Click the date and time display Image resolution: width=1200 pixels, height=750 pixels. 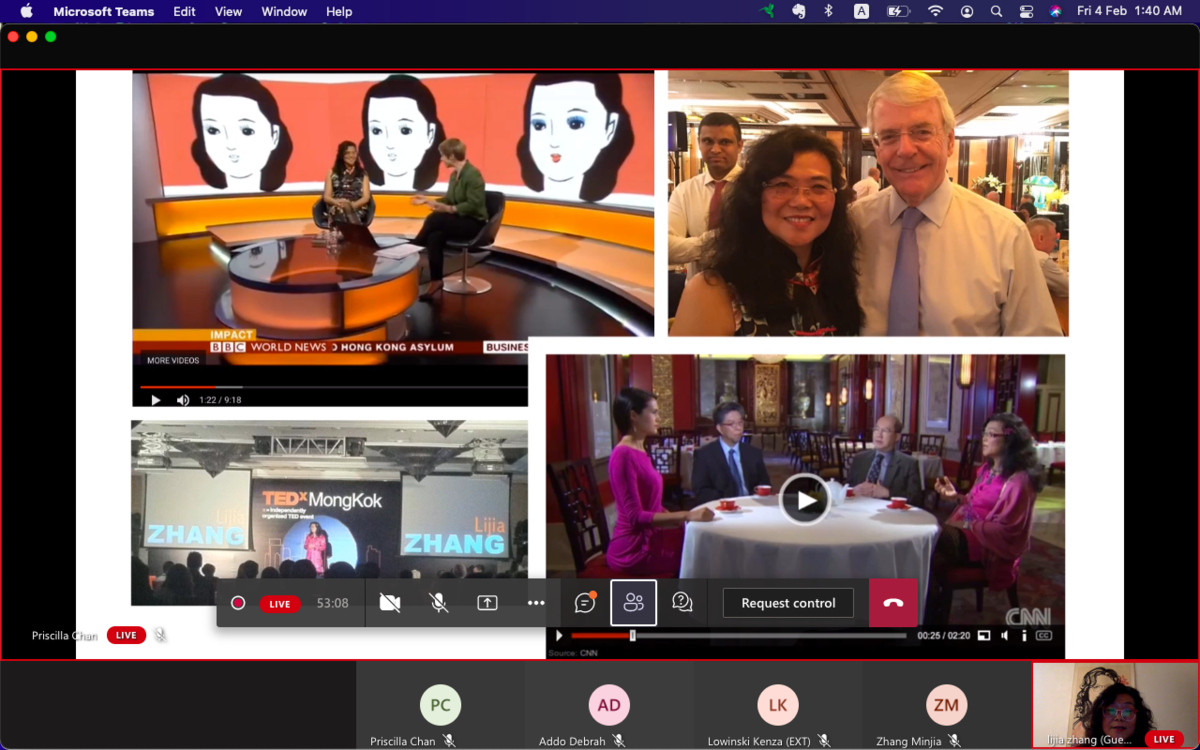[x=1129, y=11]
